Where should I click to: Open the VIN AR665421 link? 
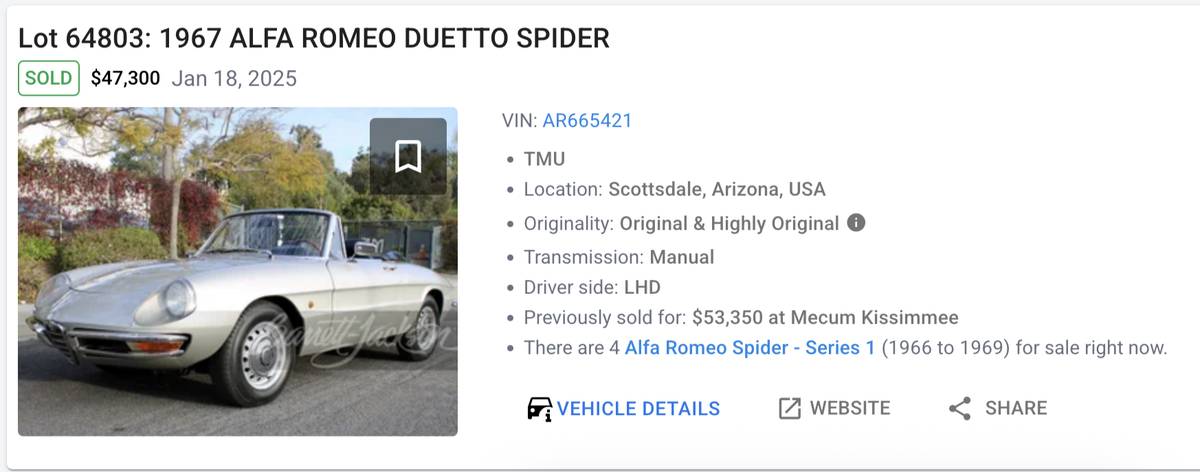pyautogui.click(x=587, y=121)
